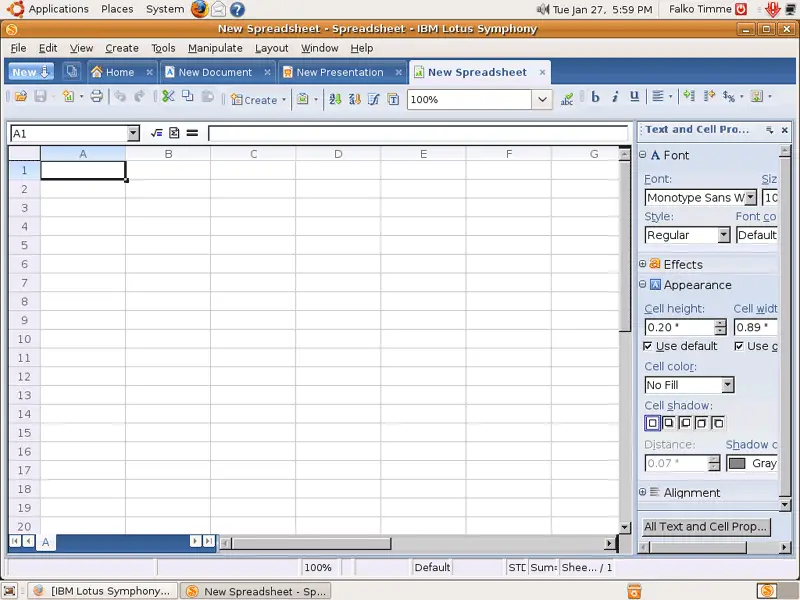This screenshot has height=600, width=800.
Task: Click the volume speaker icon in the panel
Action: tap(543, 9)
